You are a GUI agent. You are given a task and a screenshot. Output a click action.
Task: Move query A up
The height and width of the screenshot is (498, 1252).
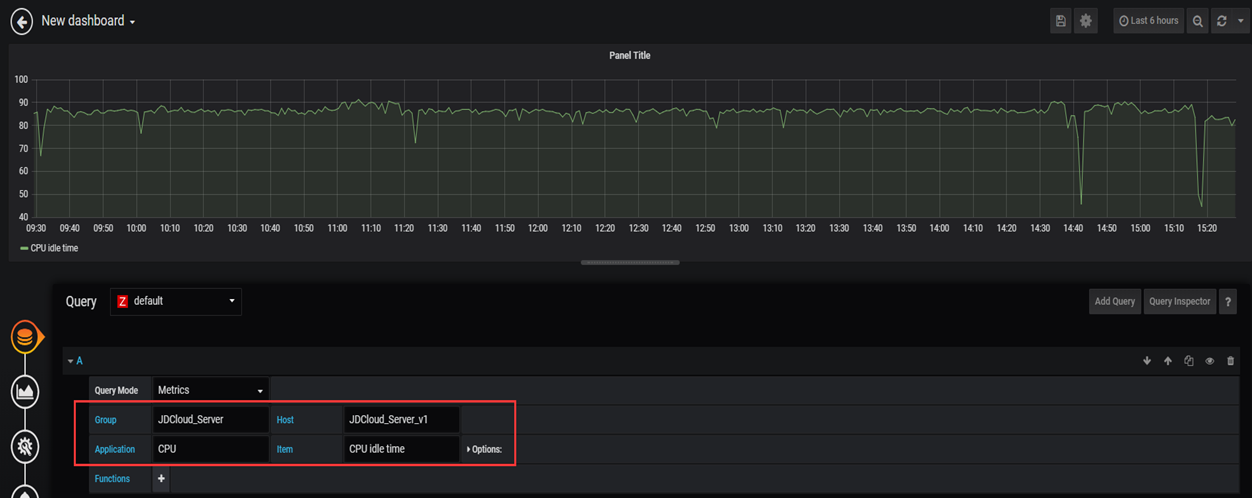(x=1167, y=361)
